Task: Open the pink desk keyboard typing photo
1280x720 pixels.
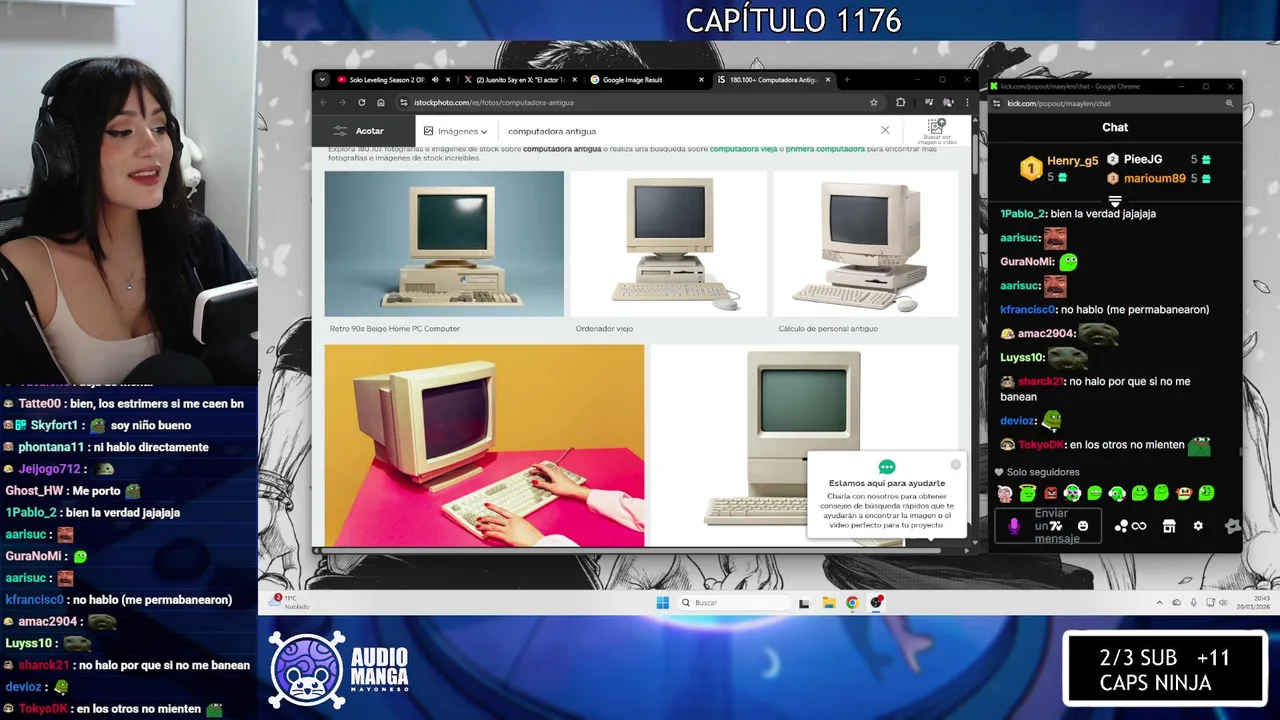Action: 484,446
